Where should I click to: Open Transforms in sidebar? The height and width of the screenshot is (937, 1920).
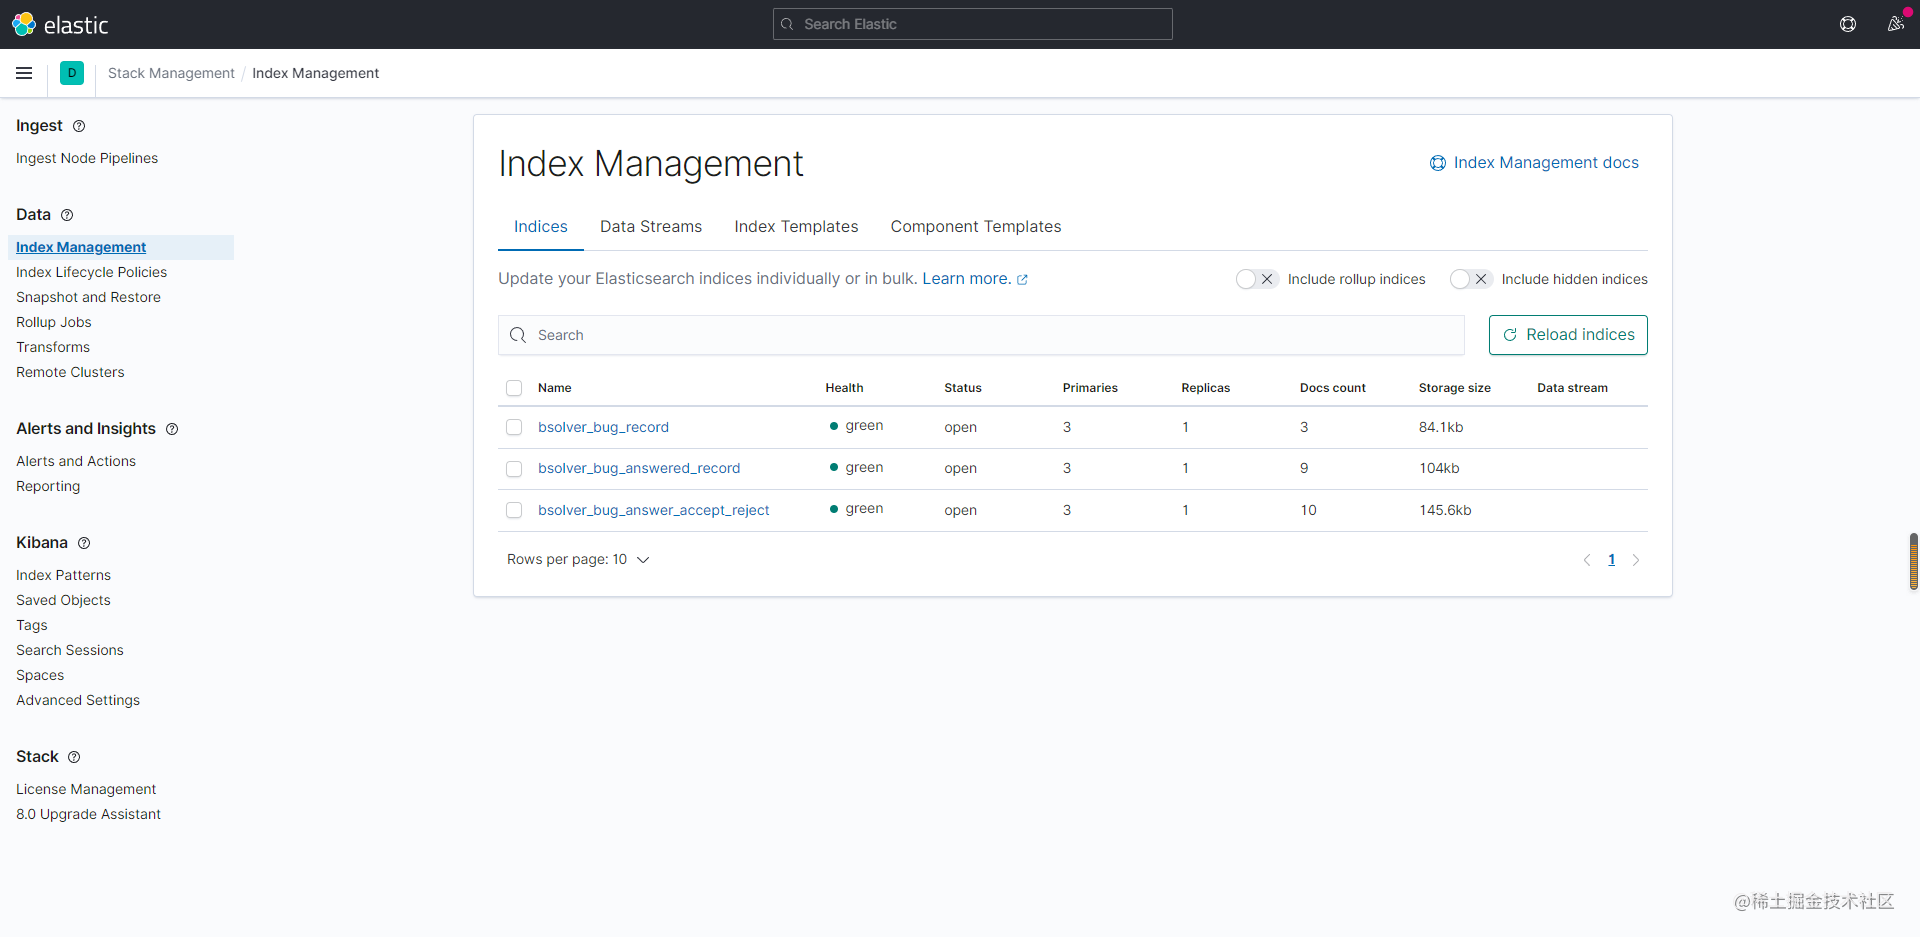click(x=53, y=347)
